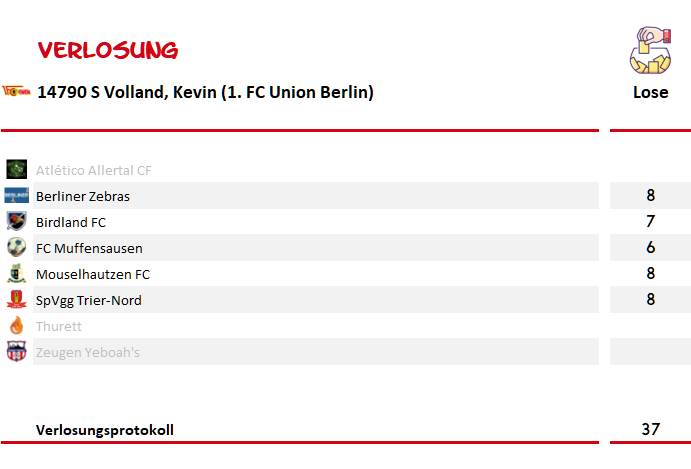Open the Verlosungsprotokoll label
691x469 pixels.
click(105, 430)
